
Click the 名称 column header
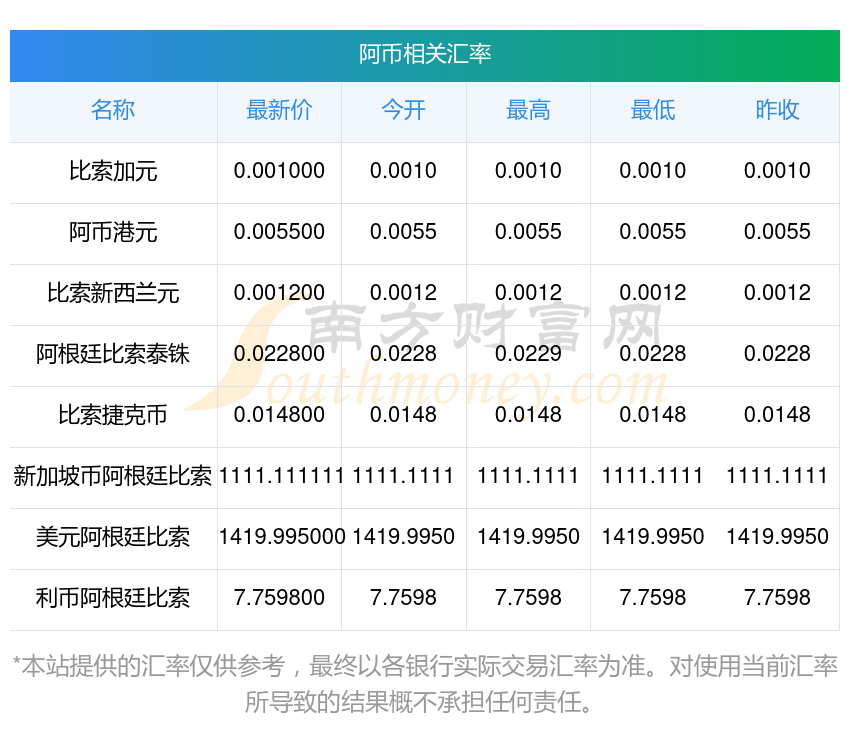[113, 110]
